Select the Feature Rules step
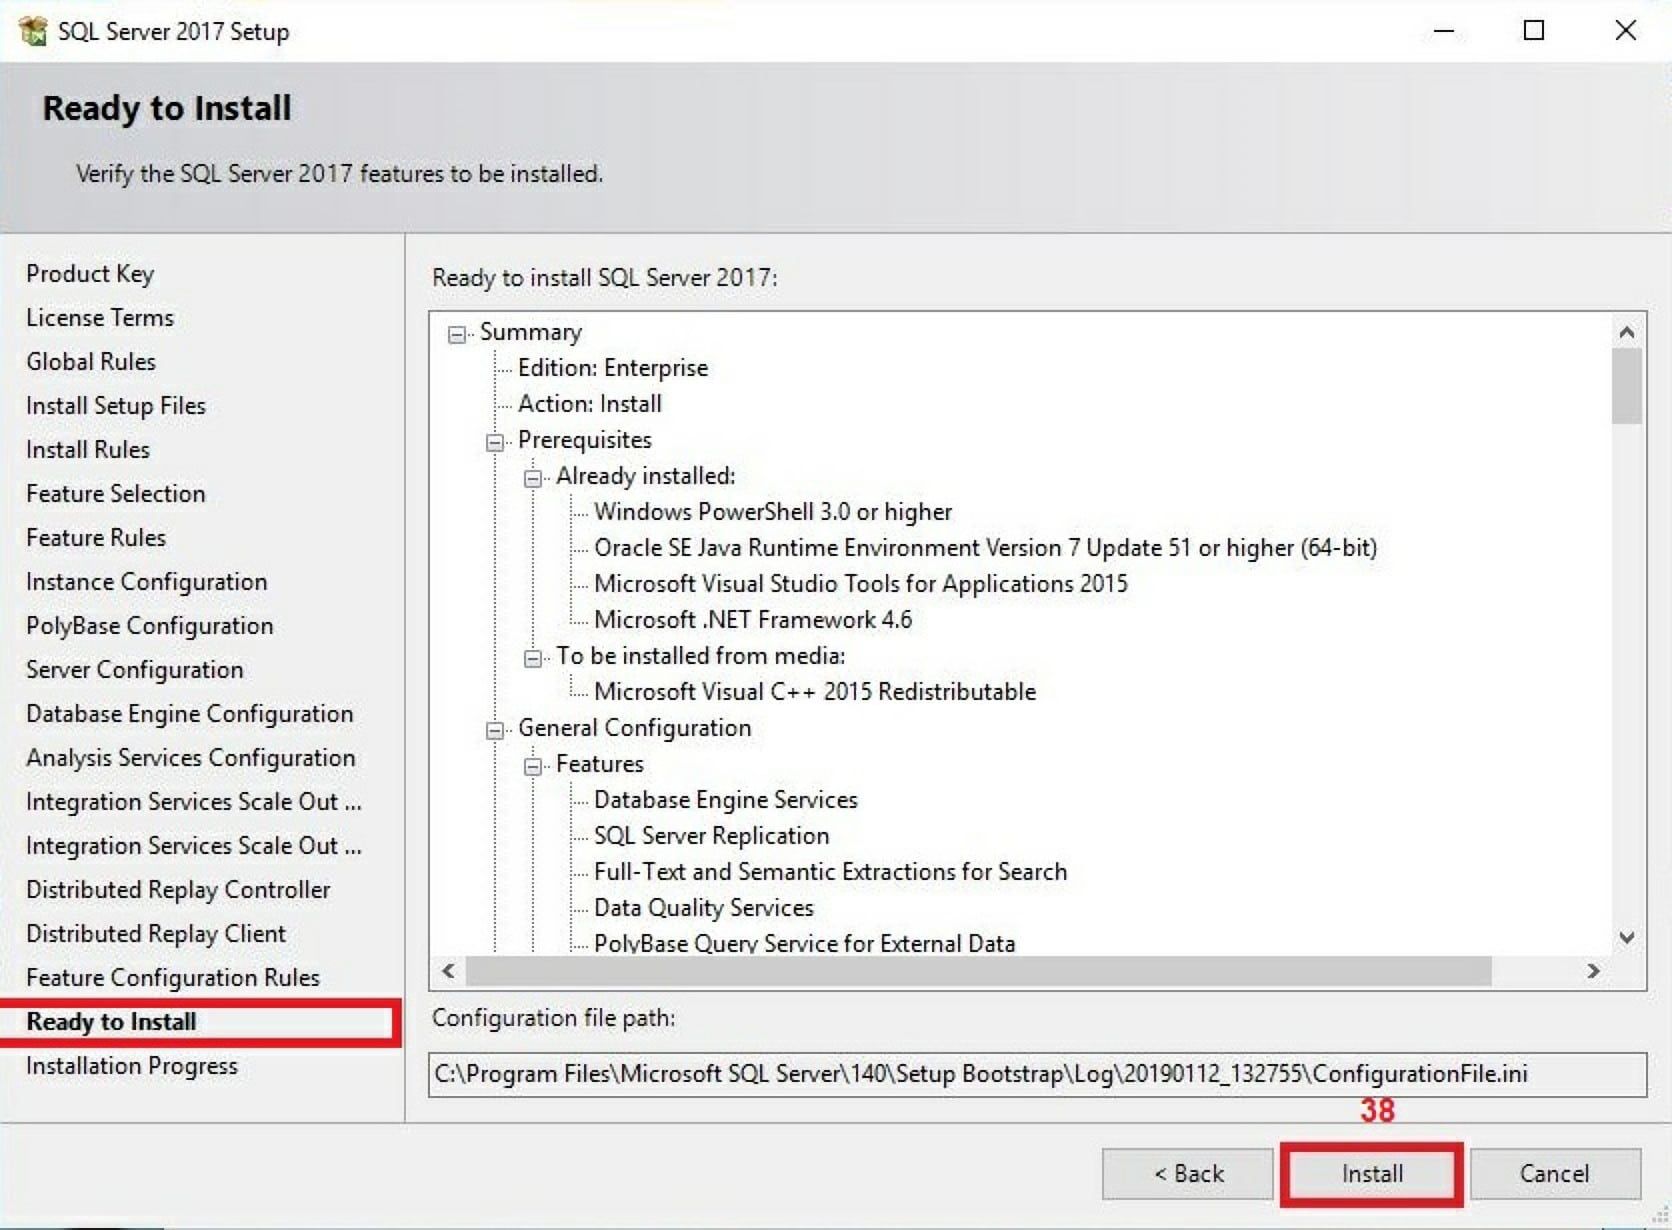The image size is (1672, 1230). click(96, 538)
